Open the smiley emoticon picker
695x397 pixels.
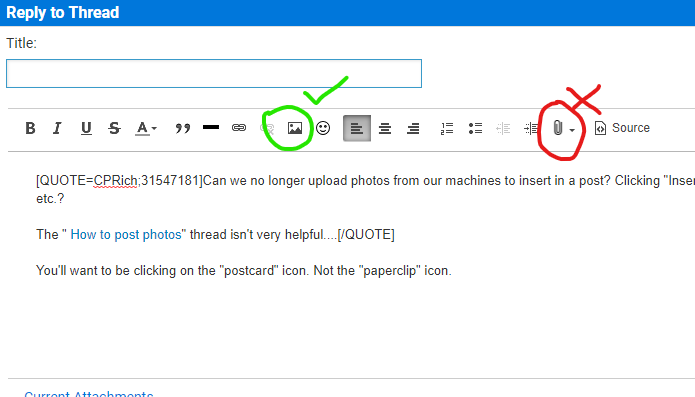tap(323, 128)
